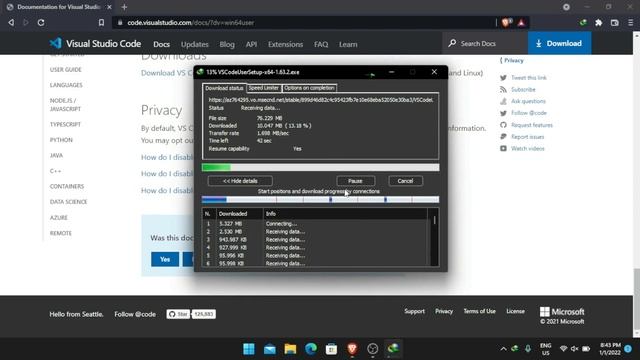Open the LANGUAGES sidebar section

66,85
